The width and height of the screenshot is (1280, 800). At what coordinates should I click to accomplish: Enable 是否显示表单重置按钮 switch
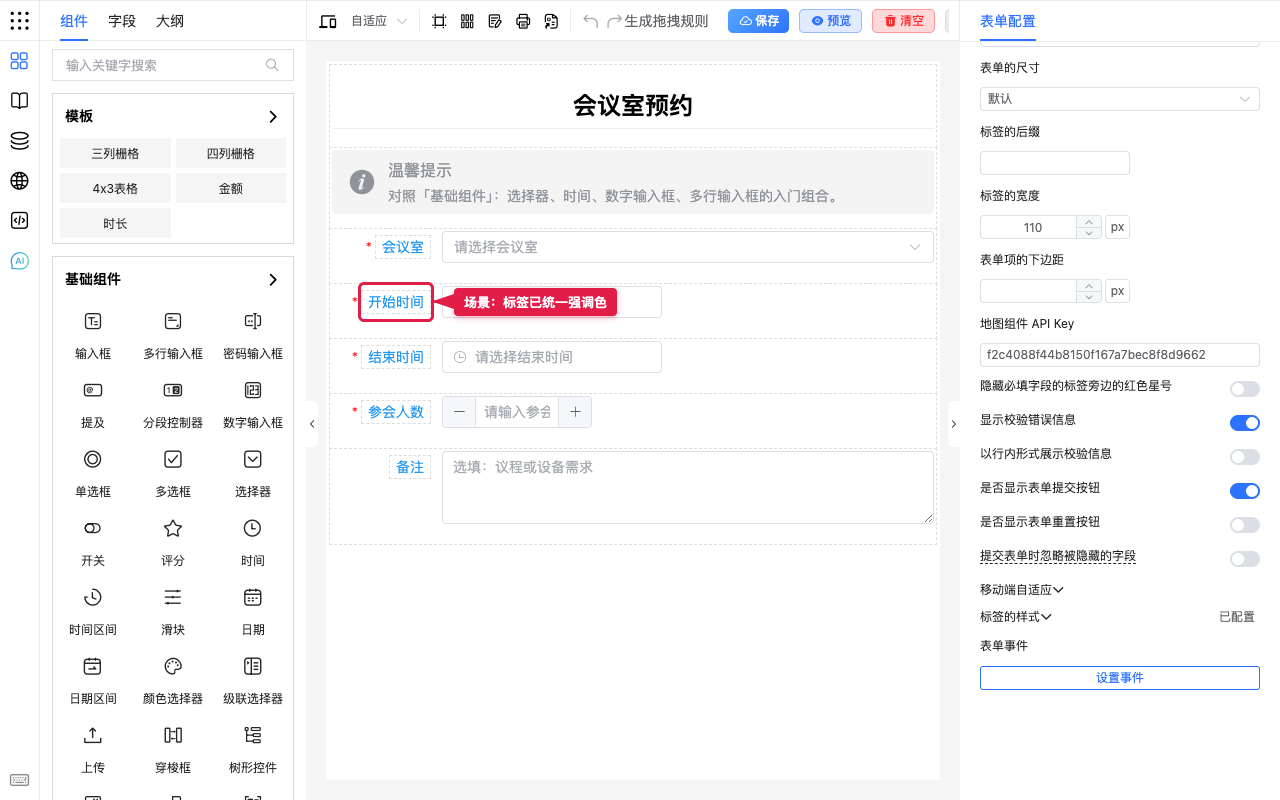pos(1245,525)
